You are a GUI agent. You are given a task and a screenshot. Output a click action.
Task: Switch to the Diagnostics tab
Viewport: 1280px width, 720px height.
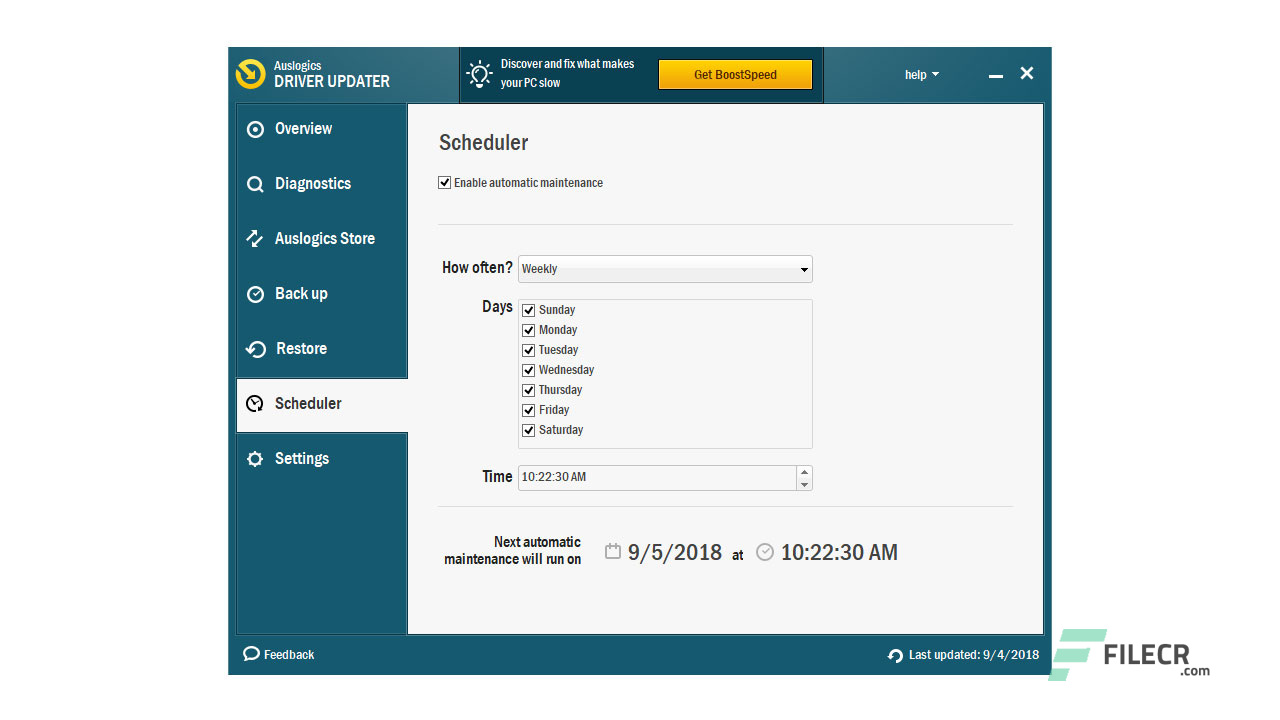322,184
